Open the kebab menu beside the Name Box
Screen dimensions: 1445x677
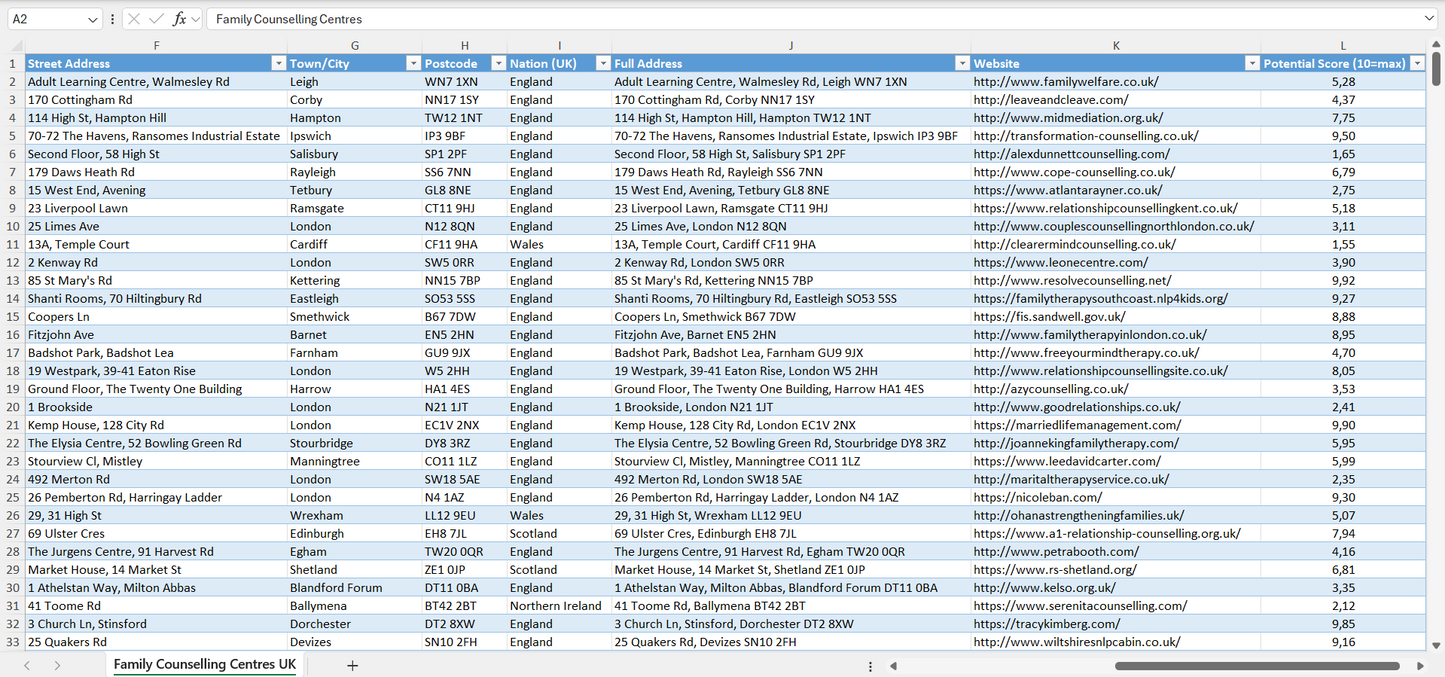112,18
